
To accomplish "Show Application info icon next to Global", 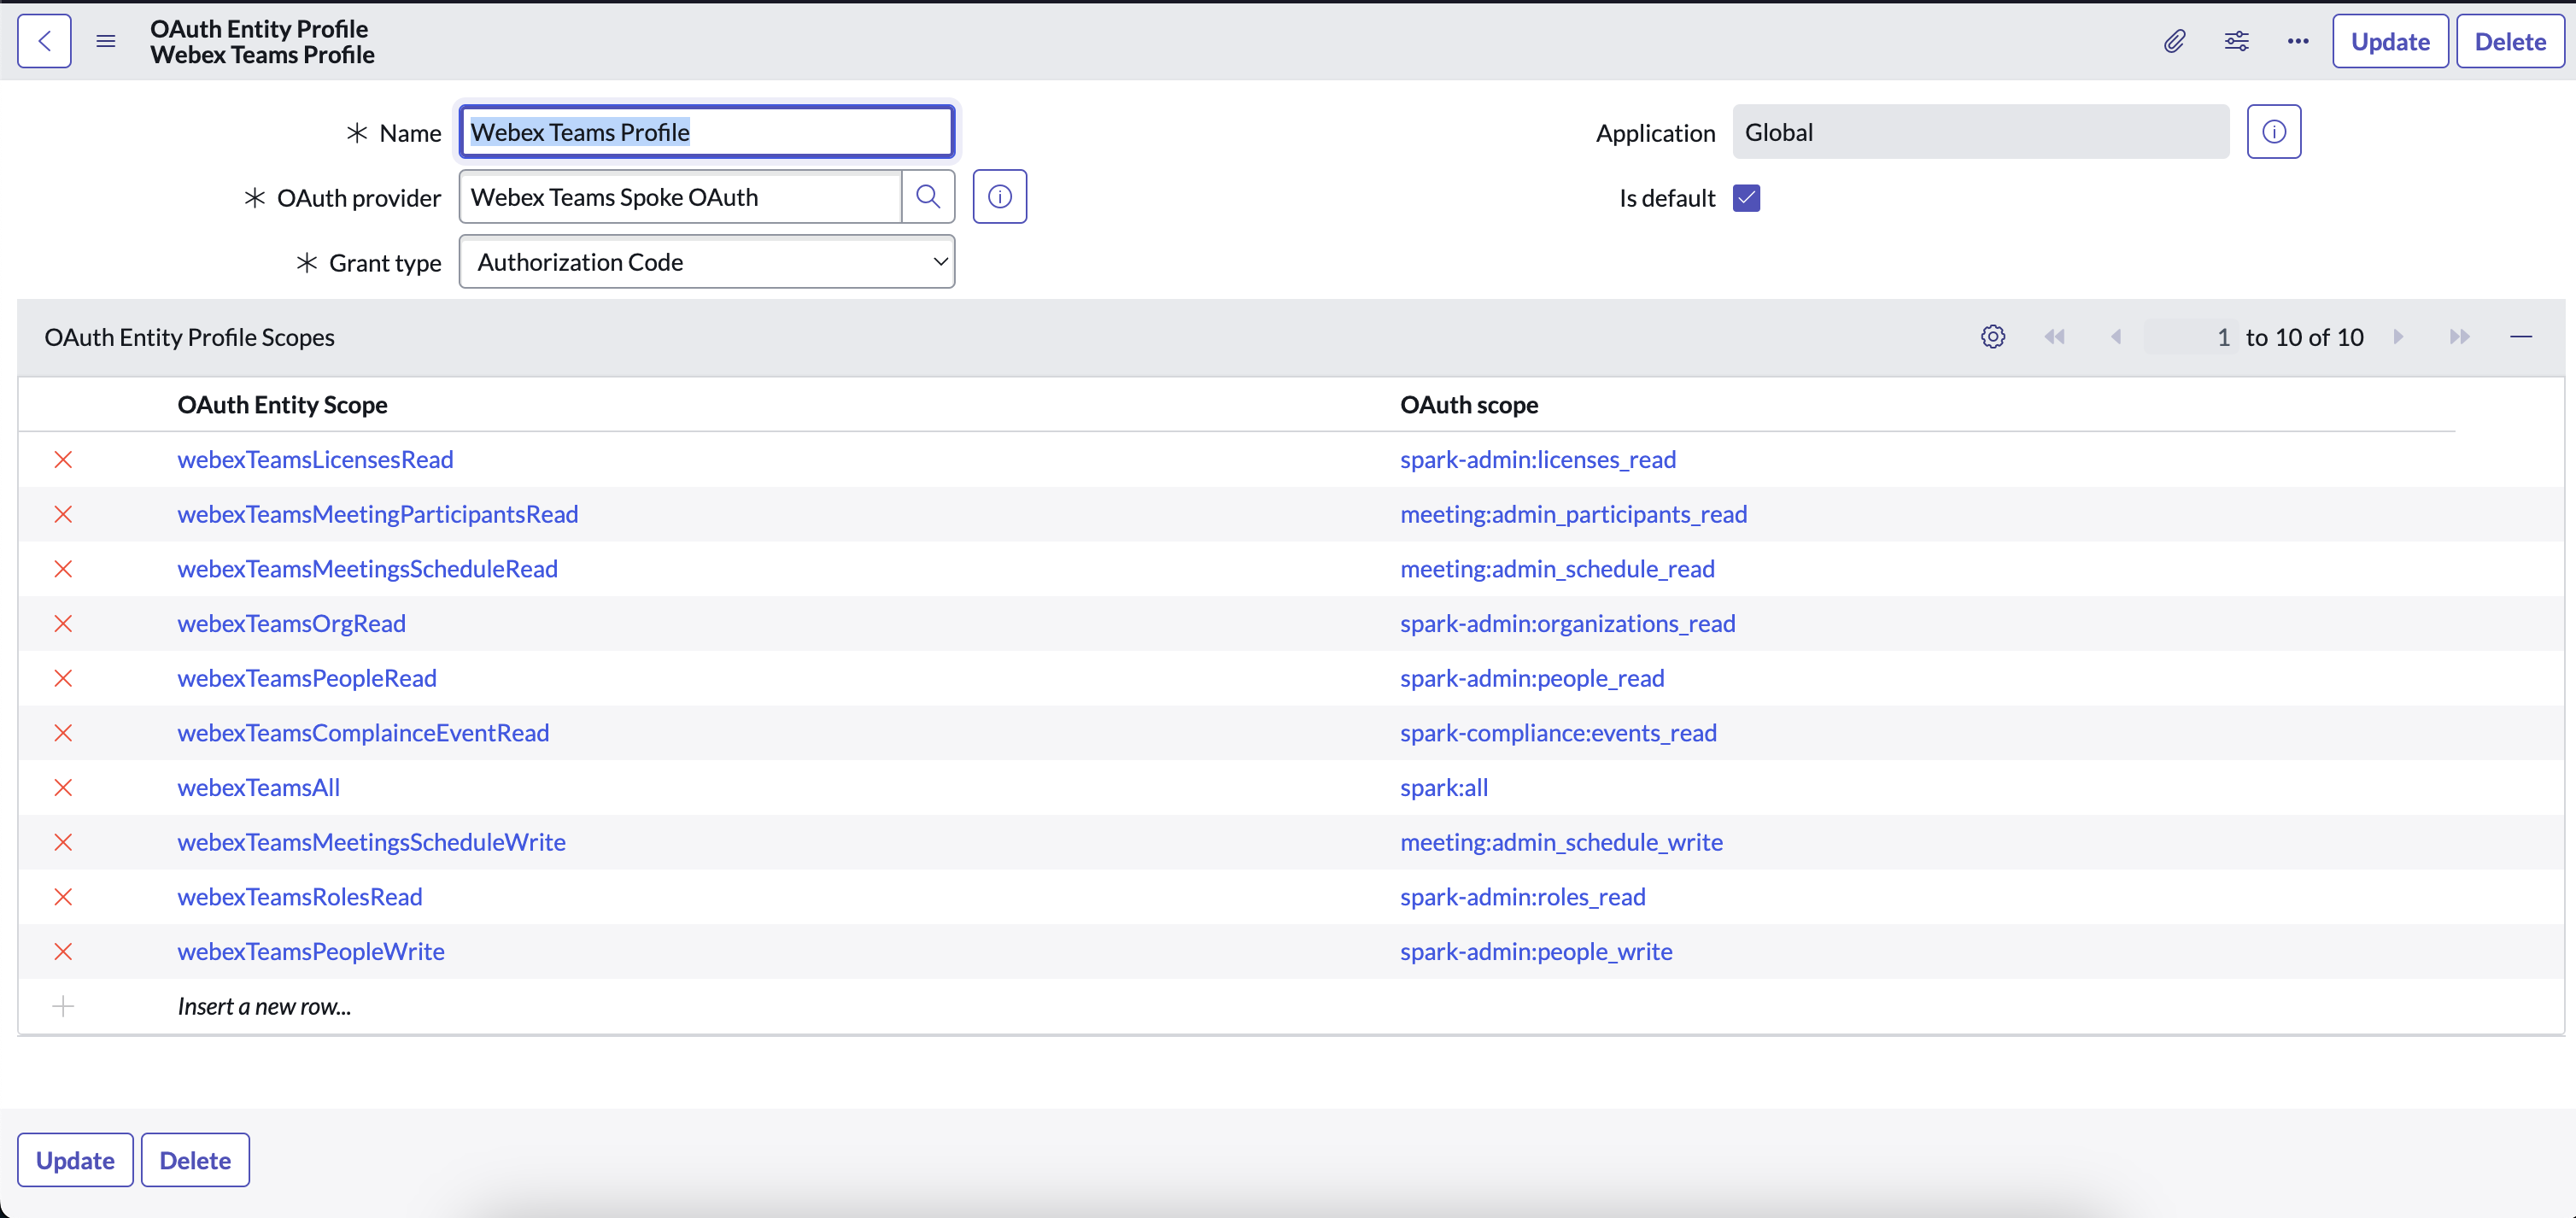I will [2274, 132].
